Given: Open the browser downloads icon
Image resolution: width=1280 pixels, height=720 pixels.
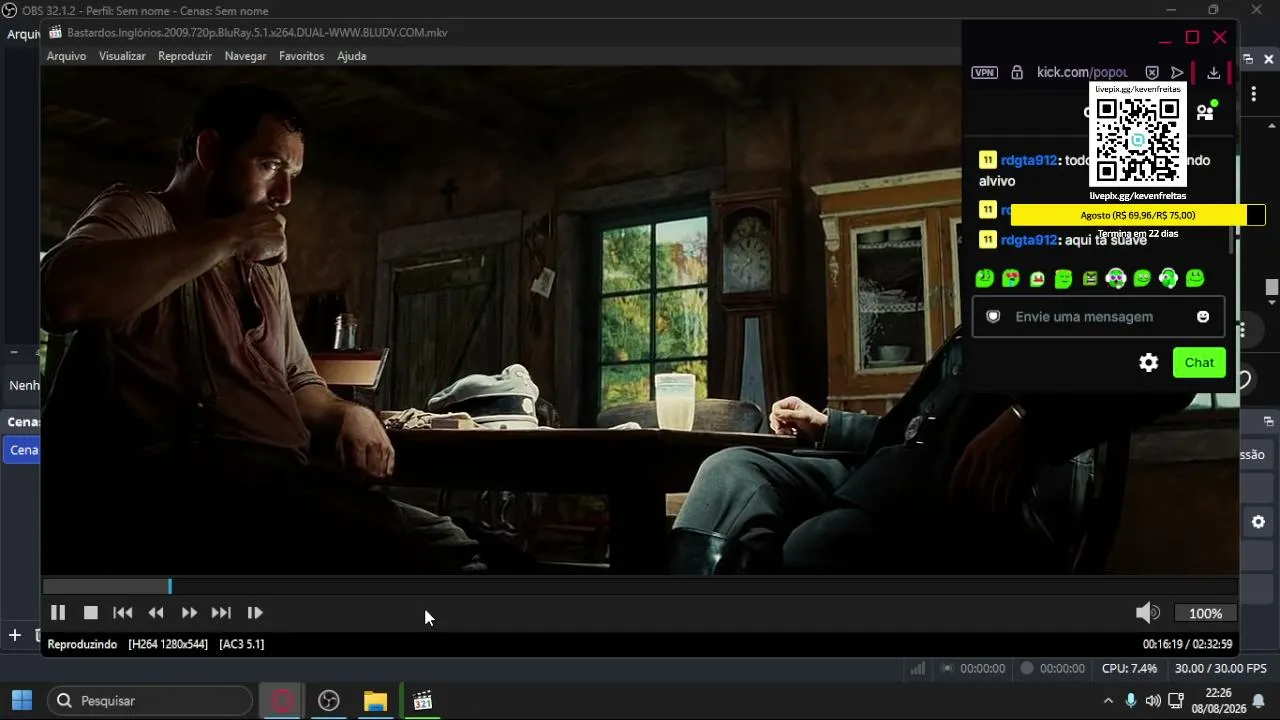Looking at the screenshot, I should (x=1213, y=72).
